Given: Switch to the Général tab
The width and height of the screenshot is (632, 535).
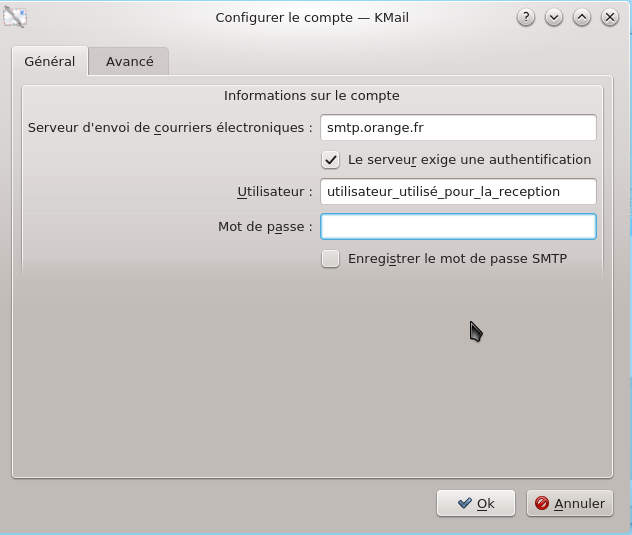Looking at the screenshot, I should pyautogui.click(x=50, y=61).
